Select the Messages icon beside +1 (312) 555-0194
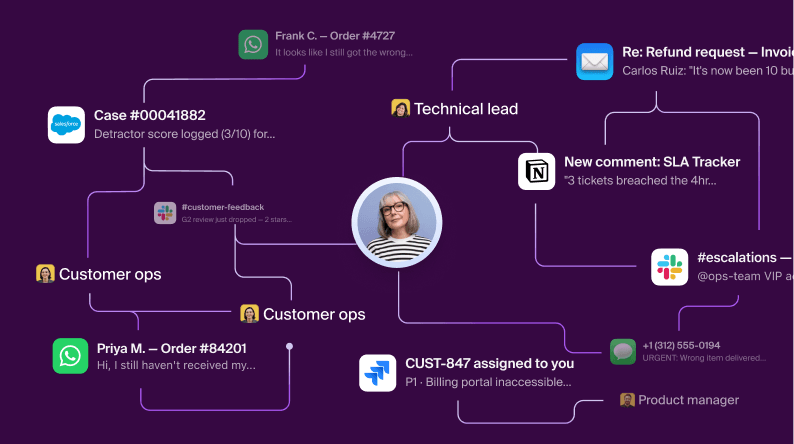 (x=623, y=352)
